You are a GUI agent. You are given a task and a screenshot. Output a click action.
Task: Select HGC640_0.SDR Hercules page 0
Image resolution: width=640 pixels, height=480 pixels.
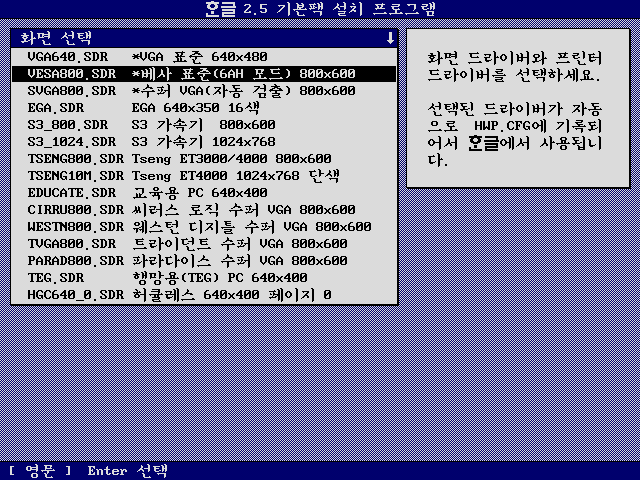coord(204,295)
